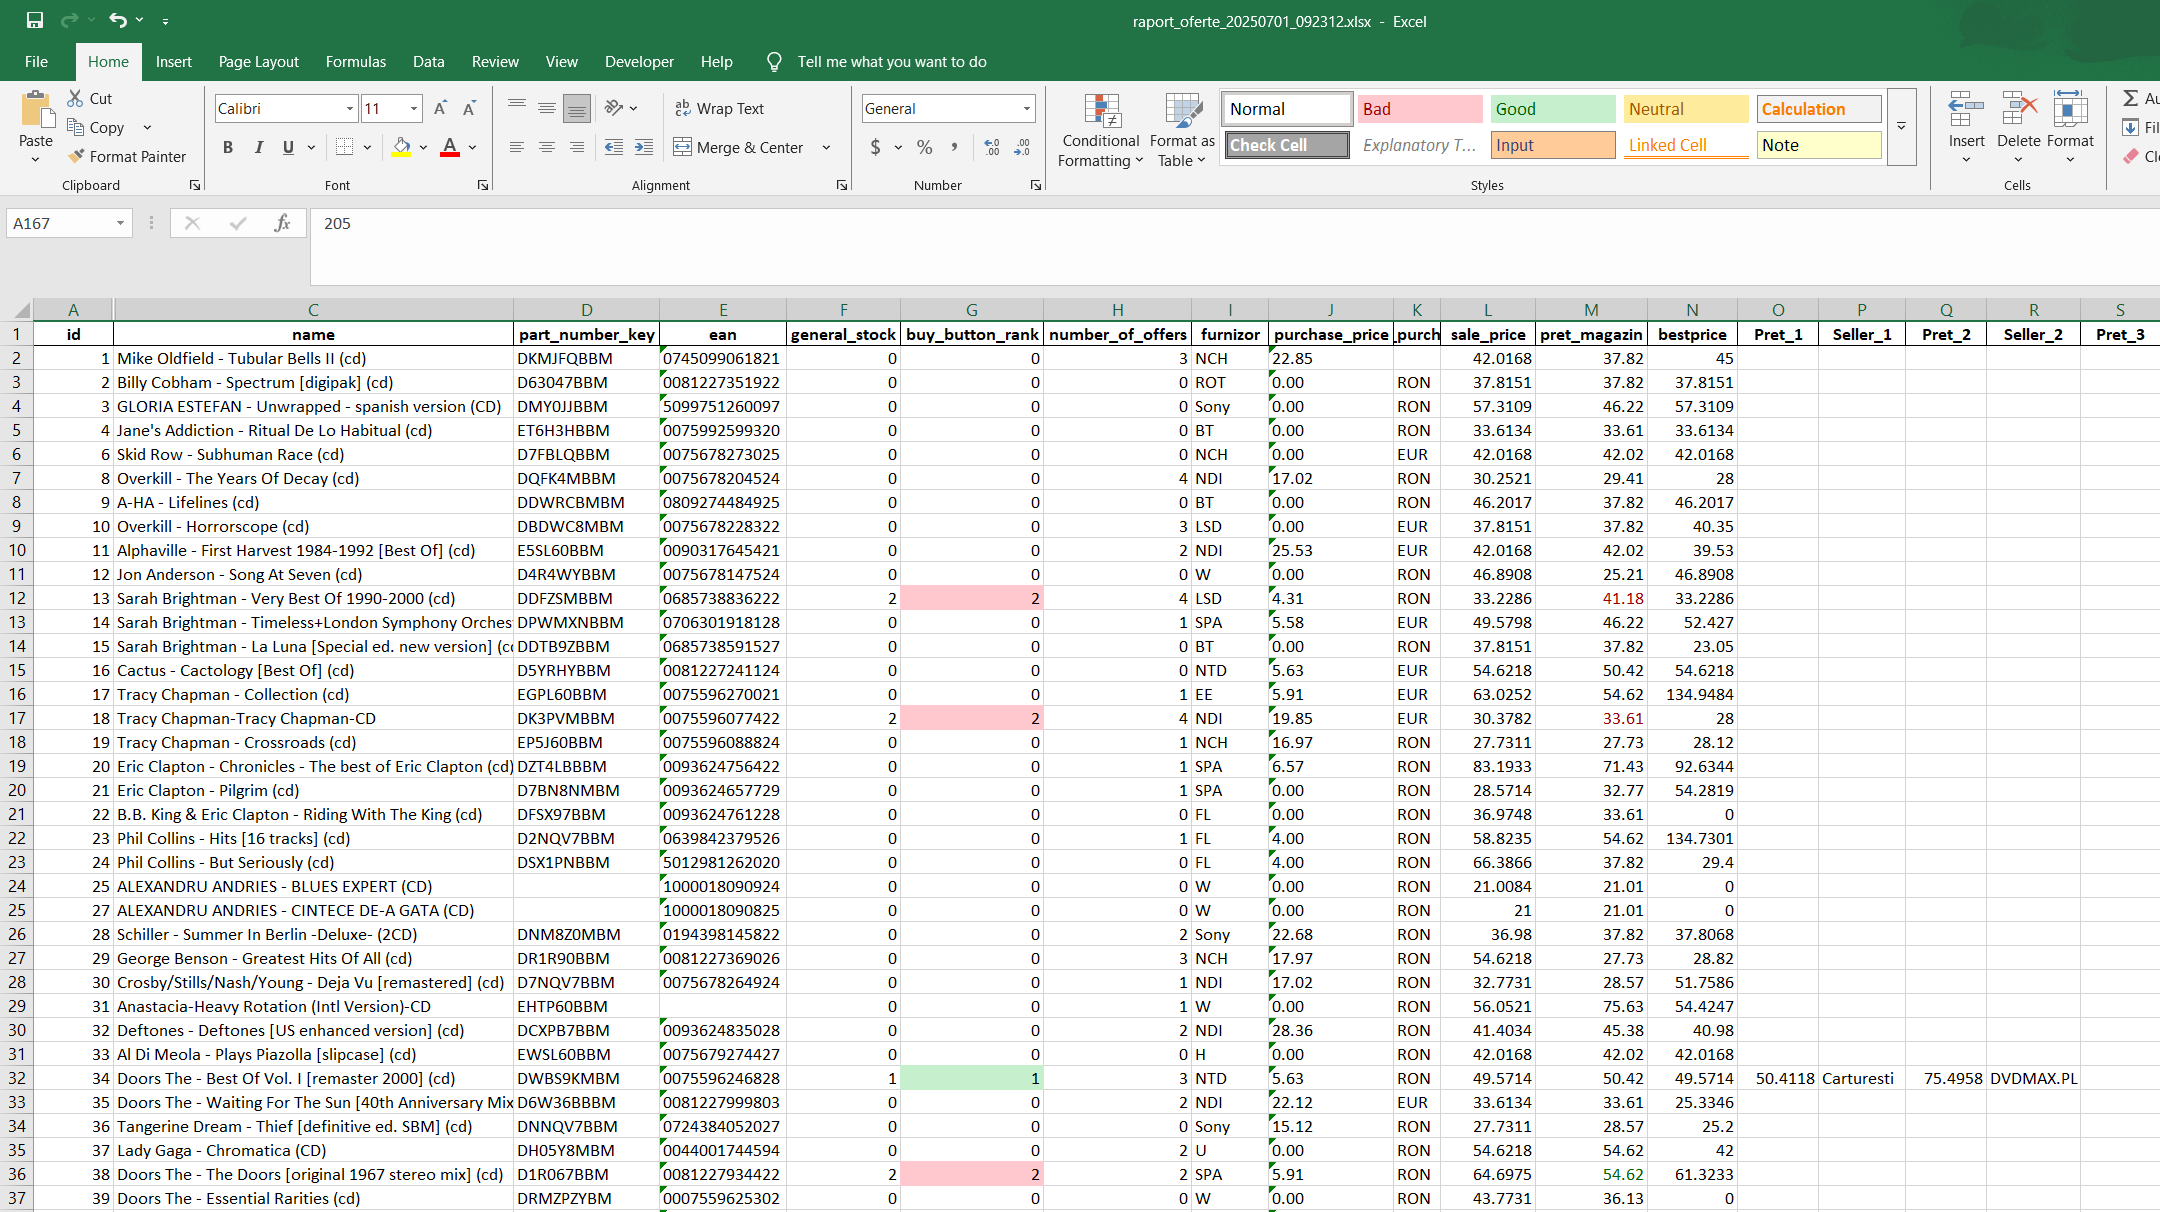Image resolution: width=2160 pixels, height=1212 pixels.
Task: Switch to Formulas tab
Action: click(356, 61)
